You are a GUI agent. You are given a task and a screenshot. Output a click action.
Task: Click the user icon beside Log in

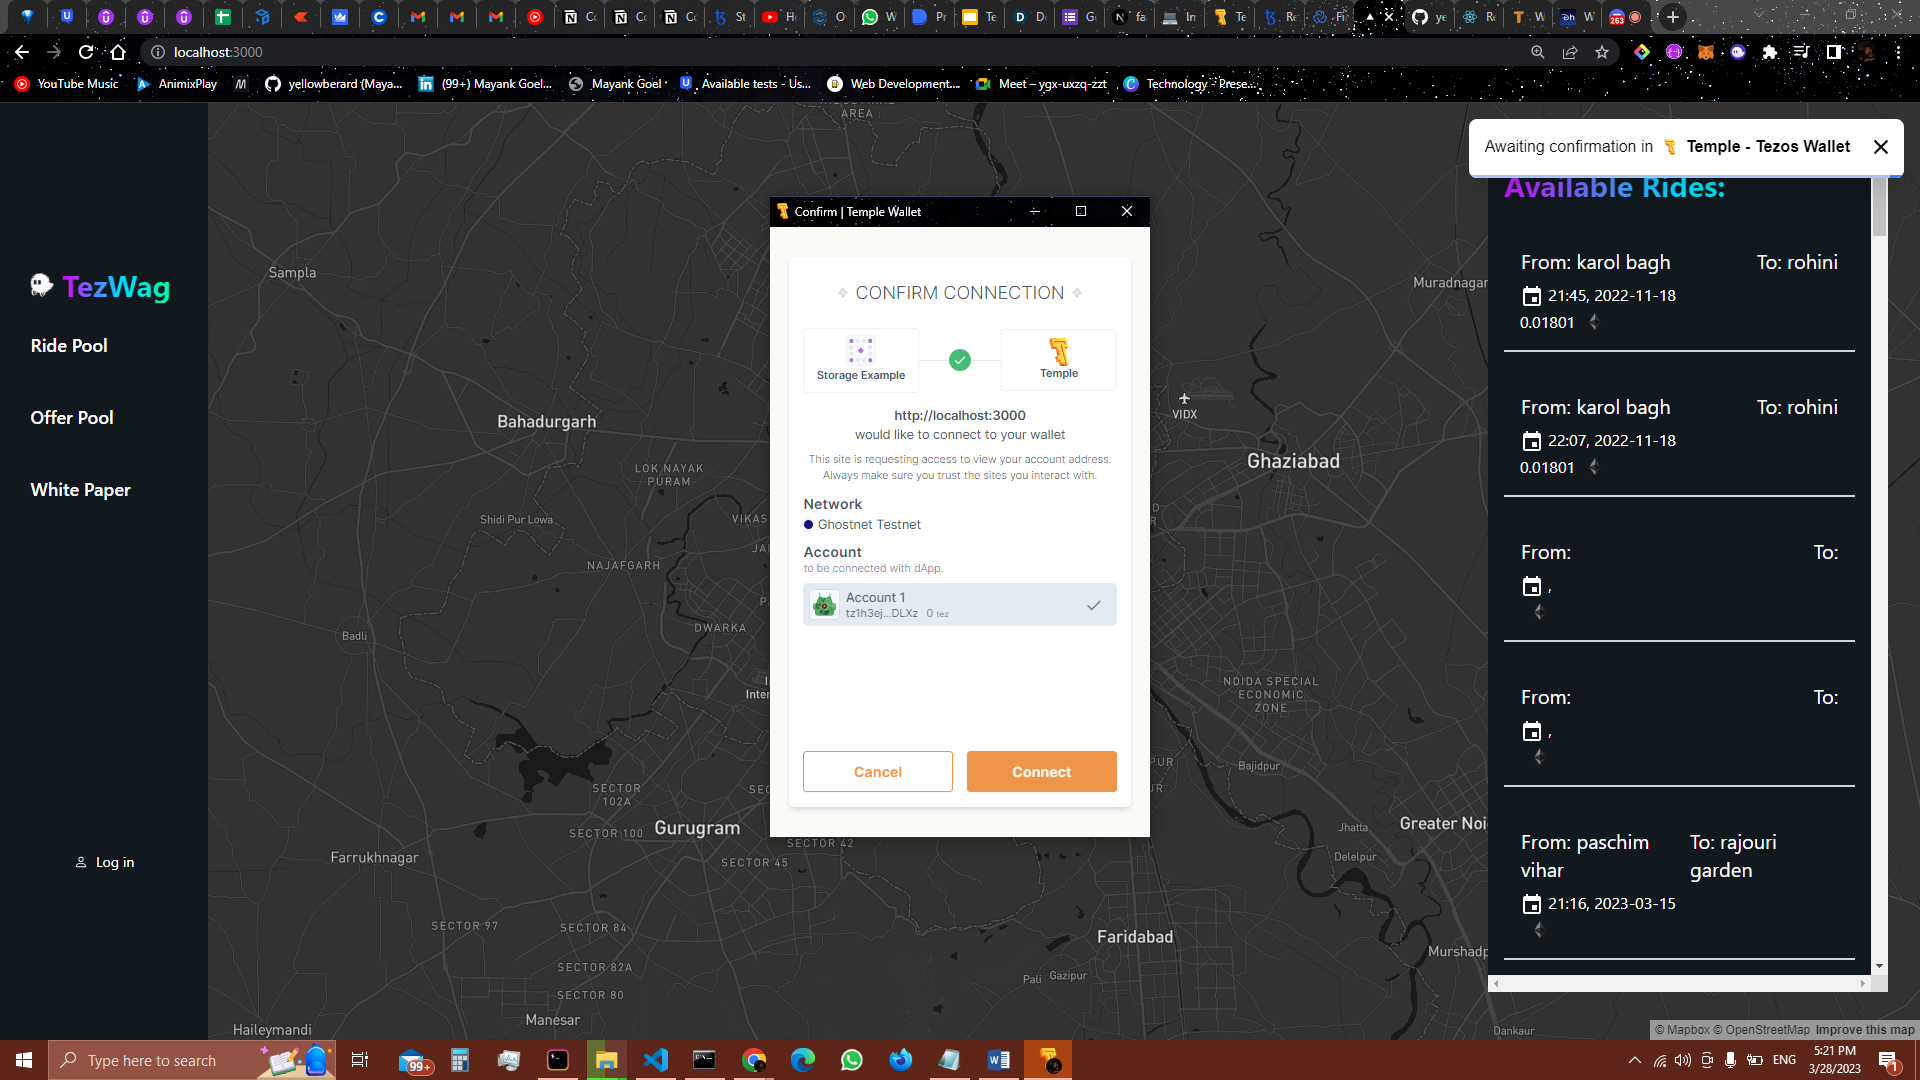(81, 862)
